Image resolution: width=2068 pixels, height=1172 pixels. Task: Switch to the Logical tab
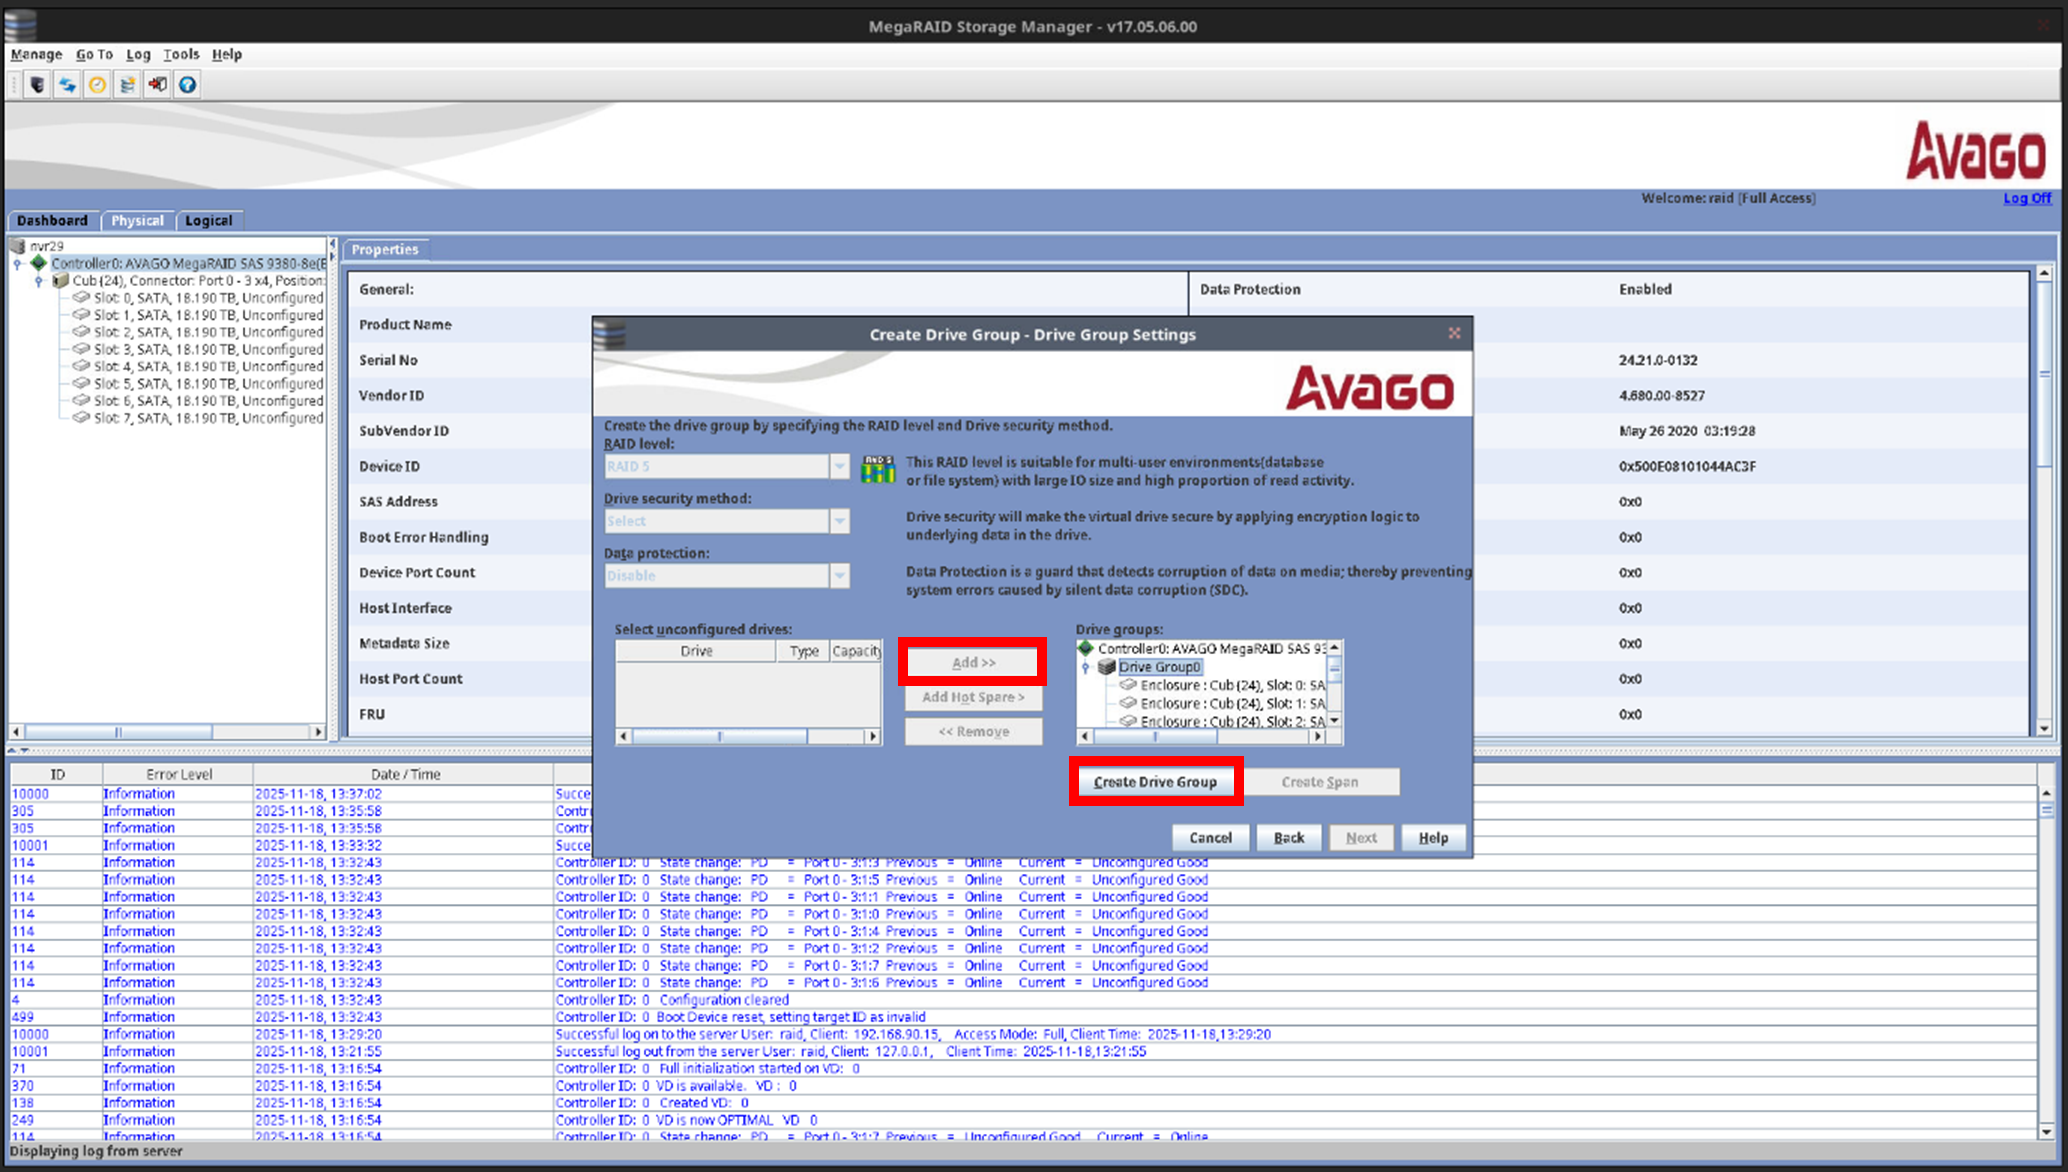tap(208, 220)
